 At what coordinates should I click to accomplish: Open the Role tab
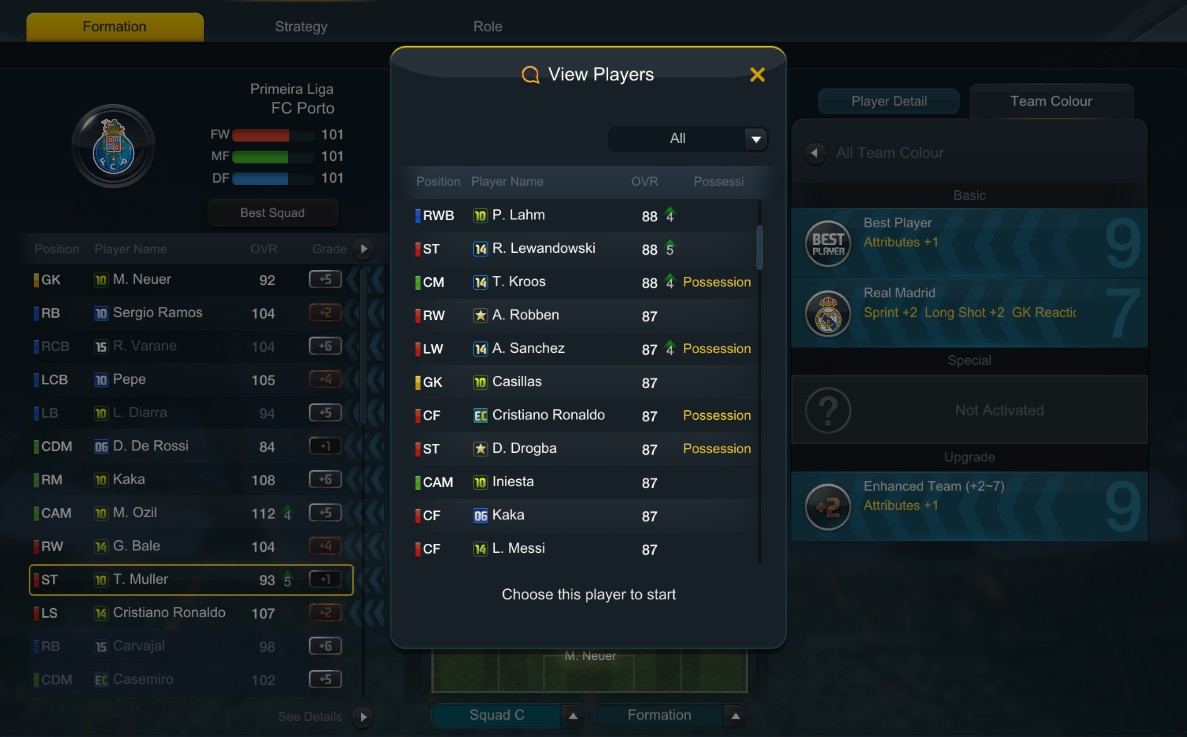click(488, 26)
